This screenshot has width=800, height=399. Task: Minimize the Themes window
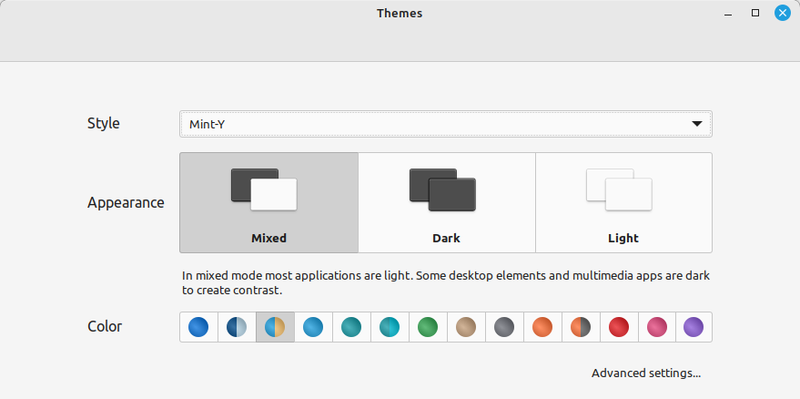(728, 14)
